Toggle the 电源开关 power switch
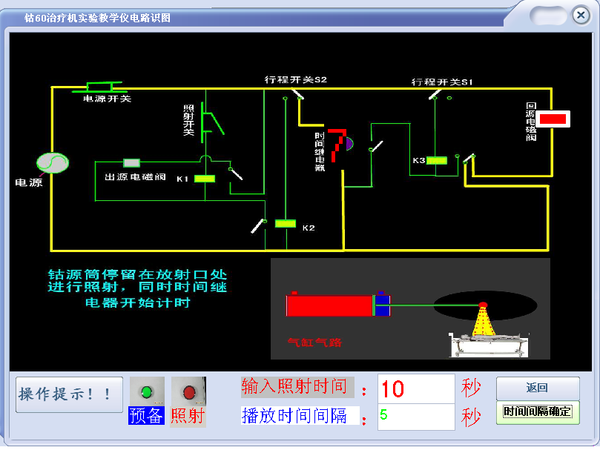This screenshot has height=450, width=600. coord(104,87)
